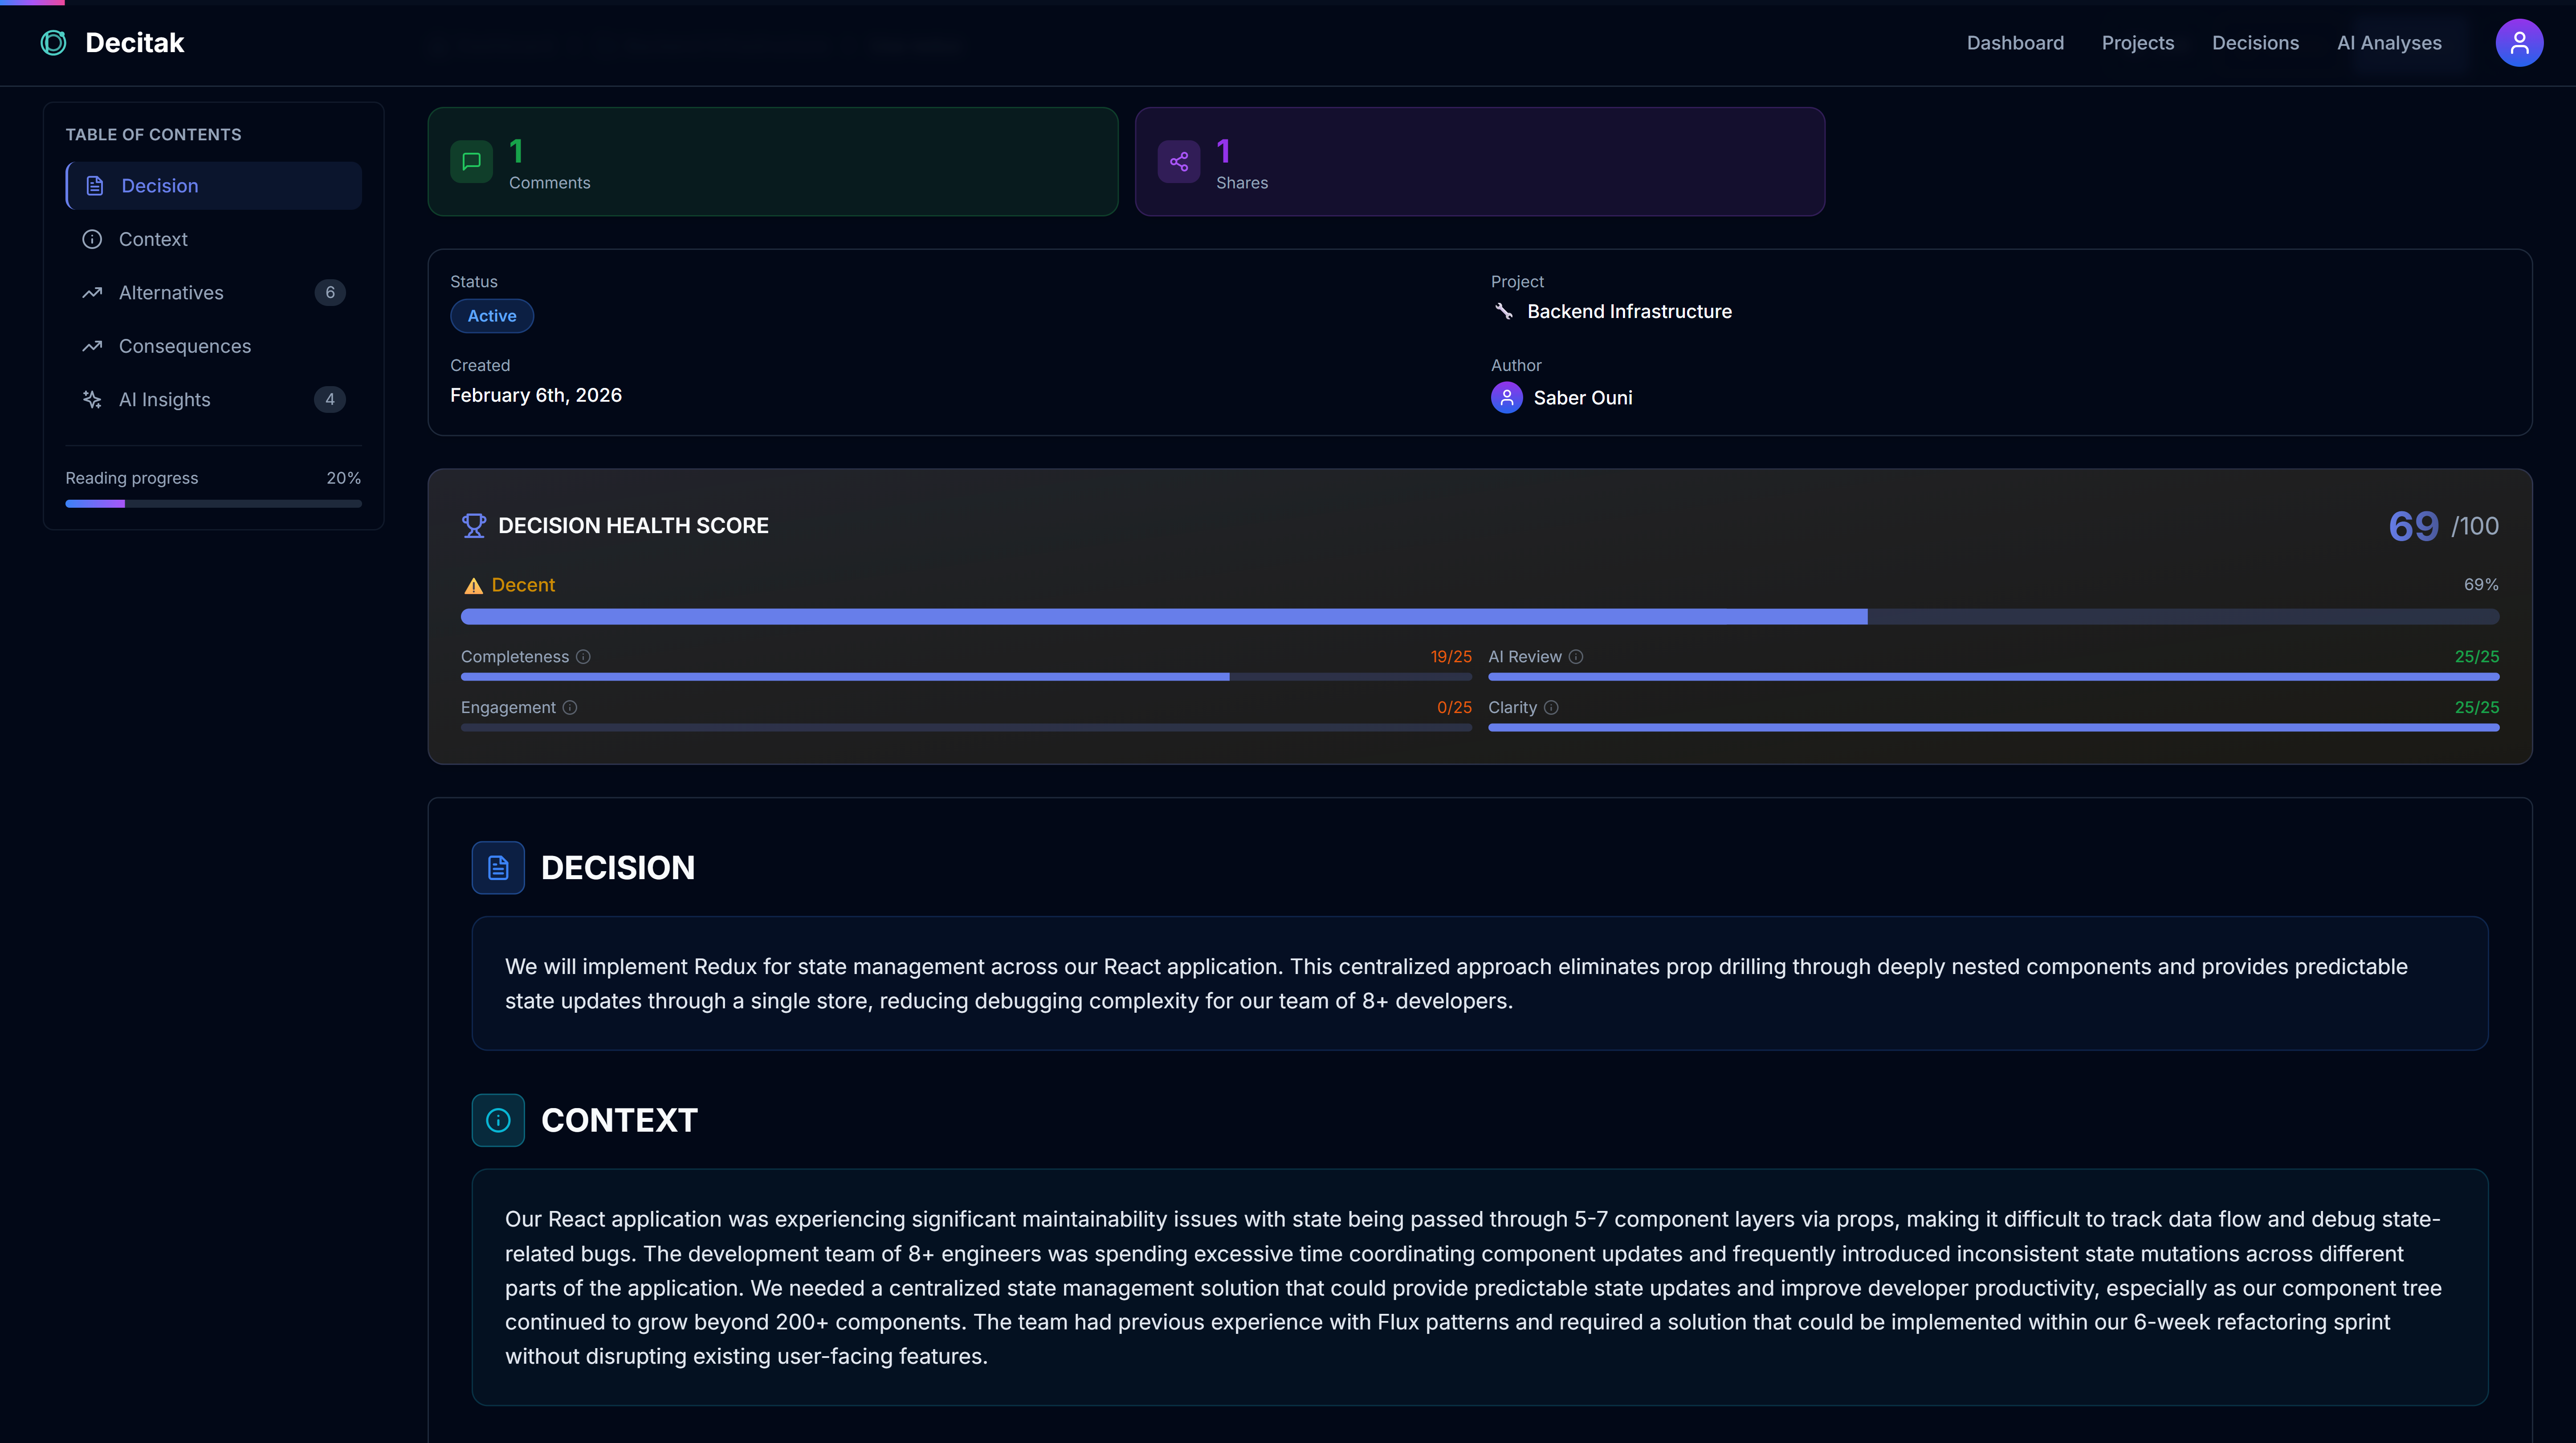Click the Completeness info icon
Viewport: 2576px width, 1443px height.
[x=583, y=657]
